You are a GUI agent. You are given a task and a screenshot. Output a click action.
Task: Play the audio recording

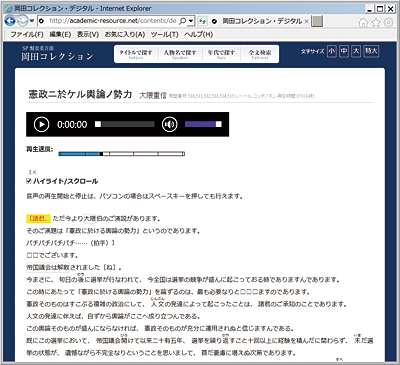(42, 124)
